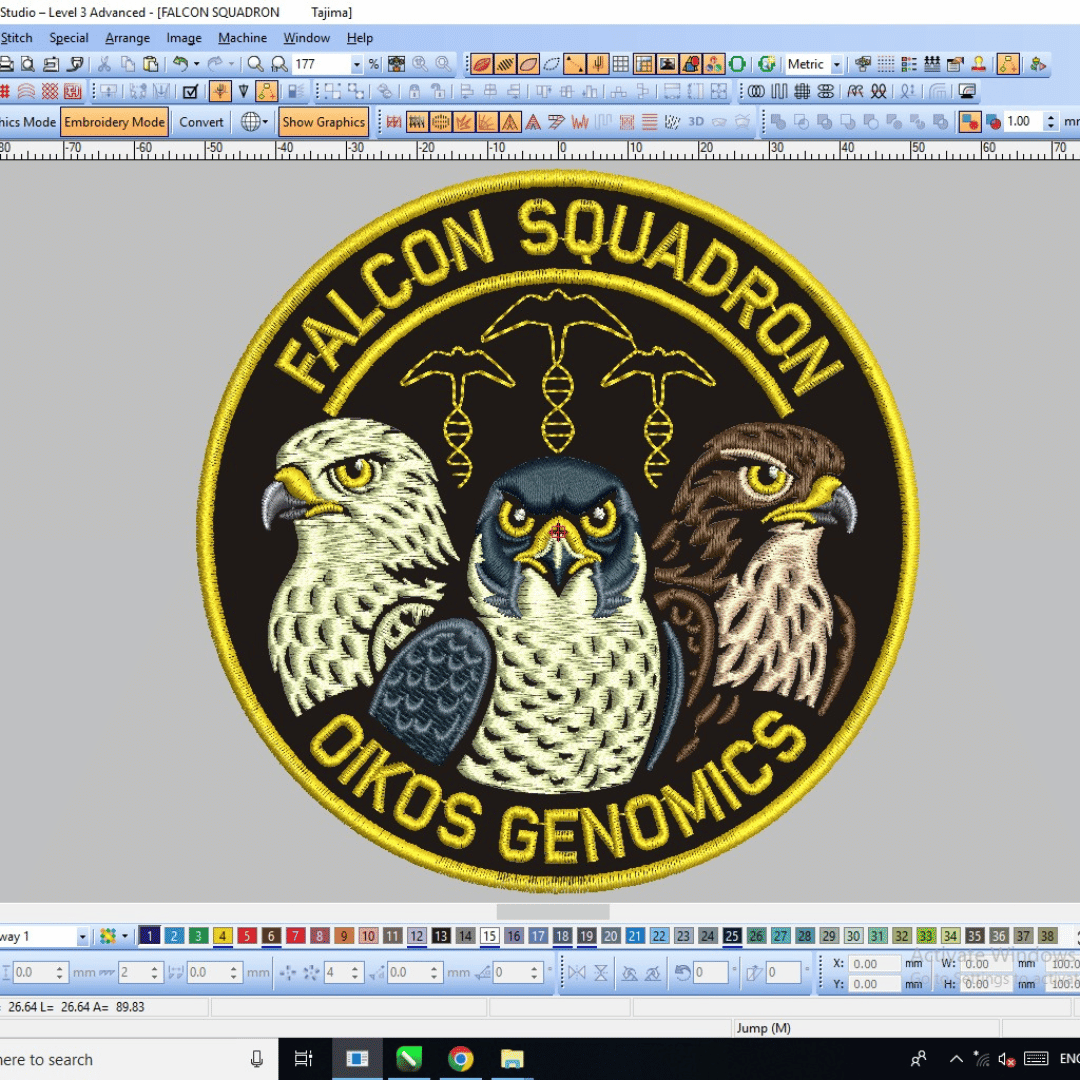Viewport: 1080px width, 1080px height.
Task: Click the red zigzag W stitch icon
Action: tap(580, 122)
